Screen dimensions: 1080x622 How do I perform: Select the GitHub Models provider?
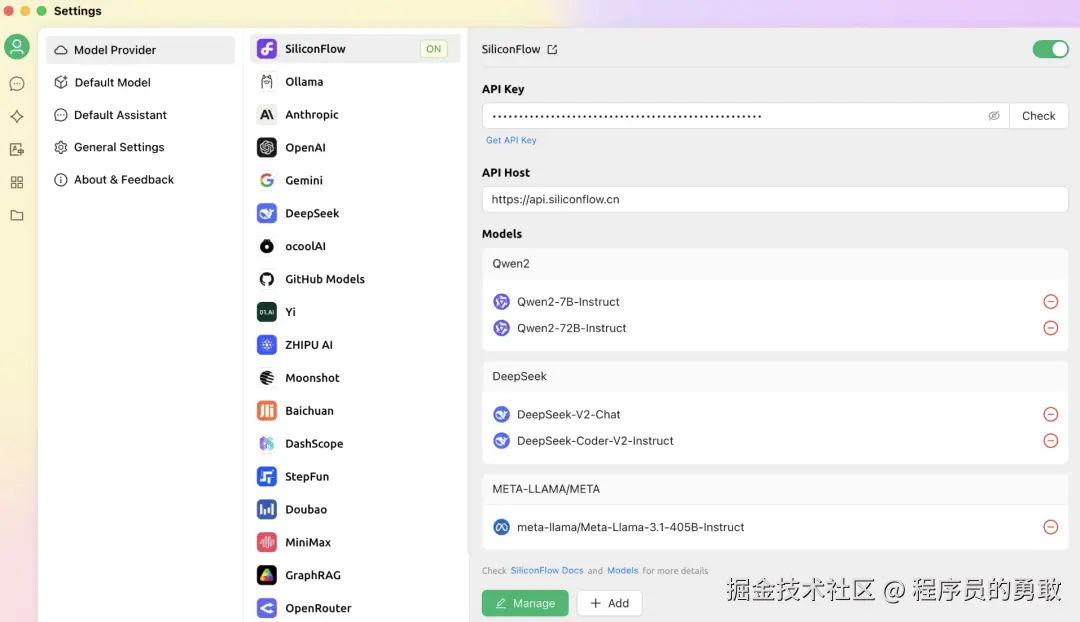354,279
